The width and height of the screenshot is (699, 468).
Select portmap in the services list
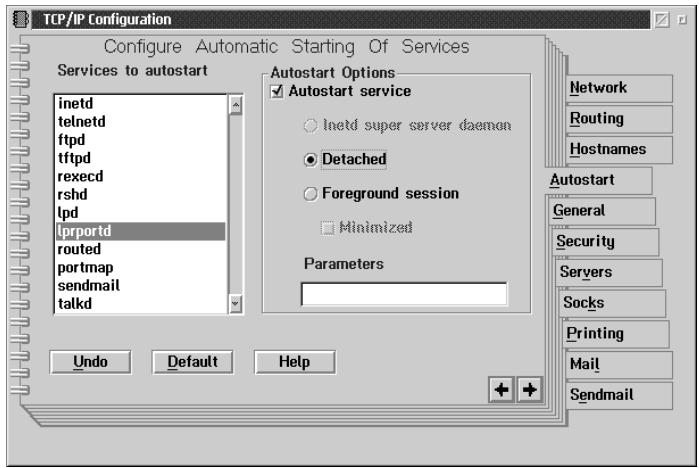[x=140, y=268]
